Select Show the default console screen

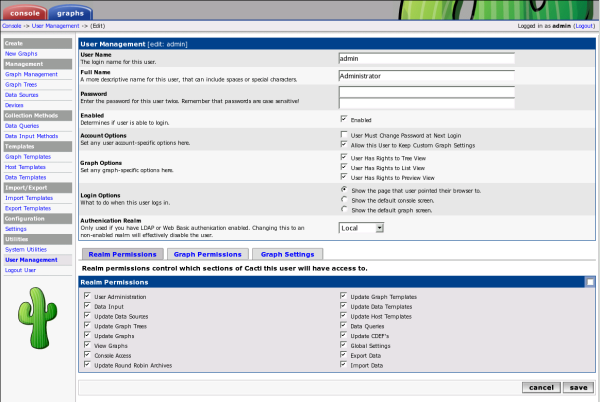[344, 199]
